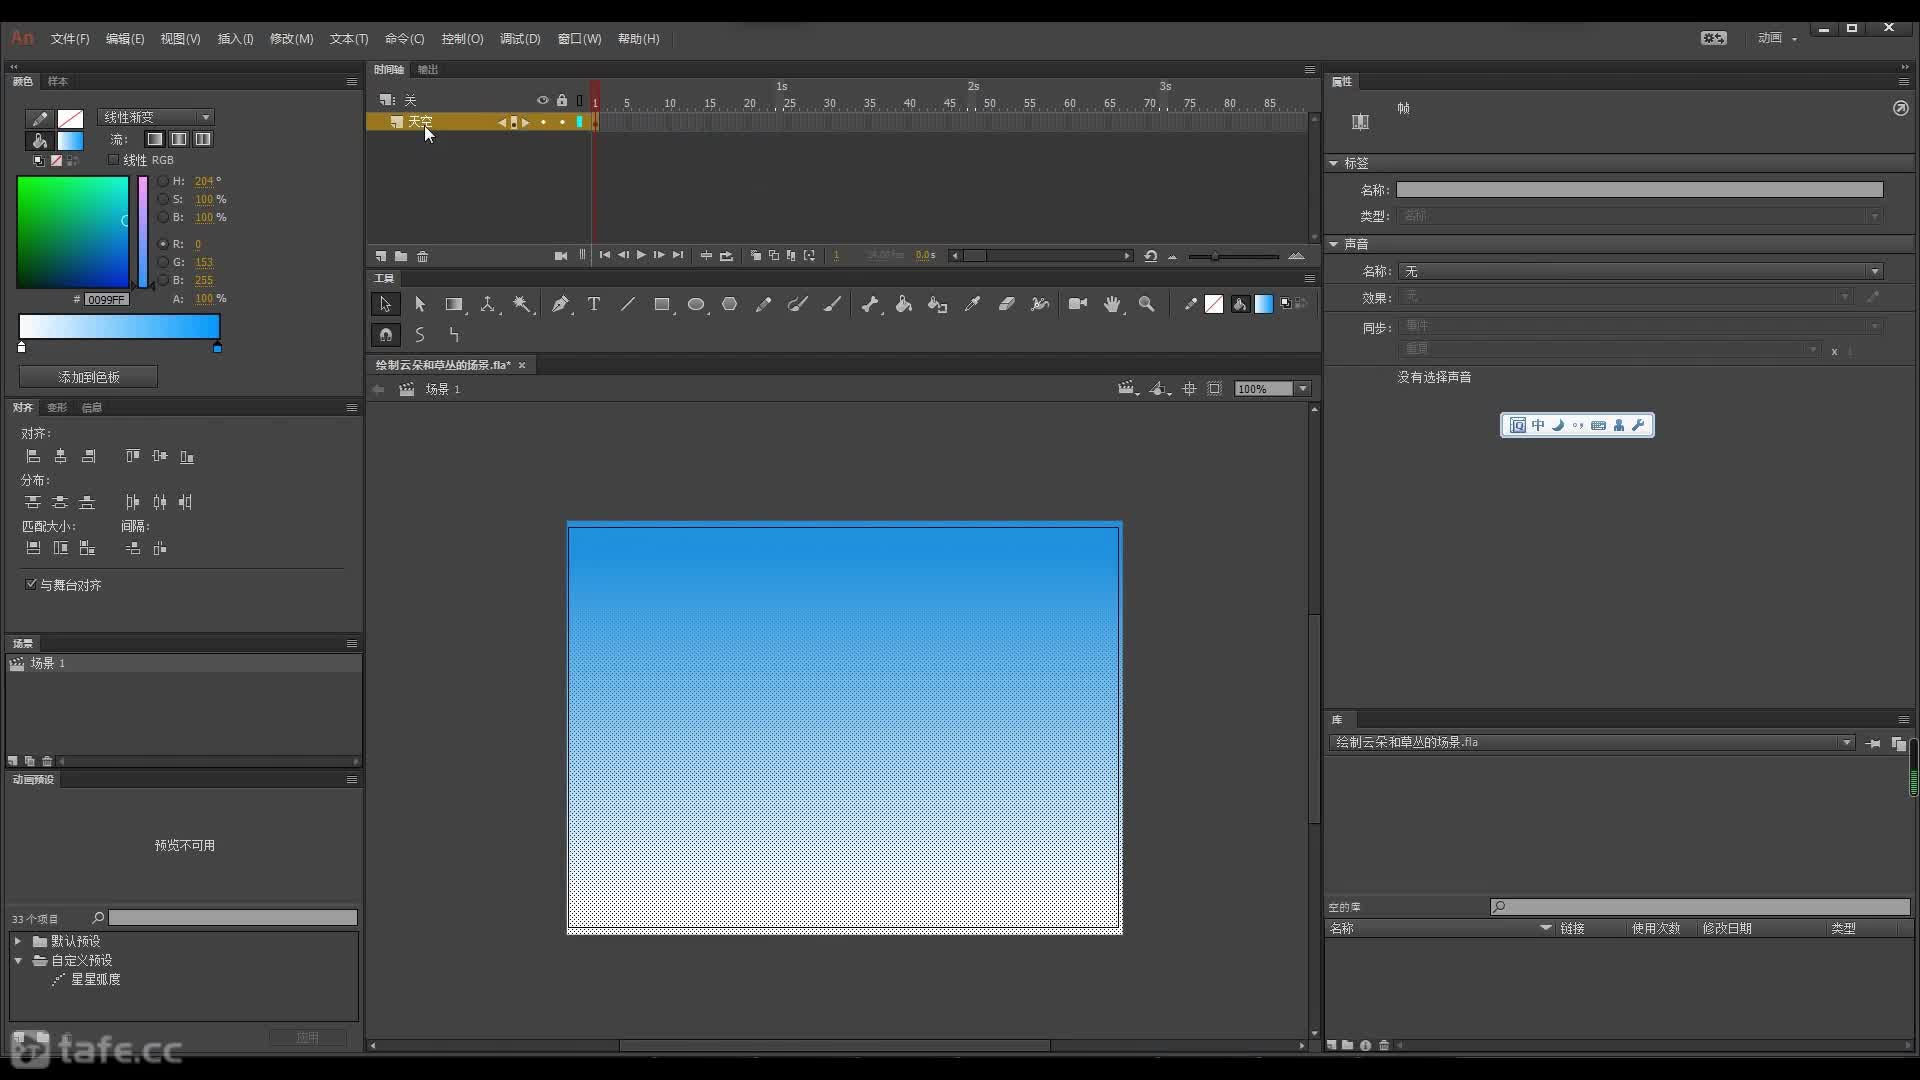
Task: Click the blue gradient color stop
Action: [x=217, y=347]
